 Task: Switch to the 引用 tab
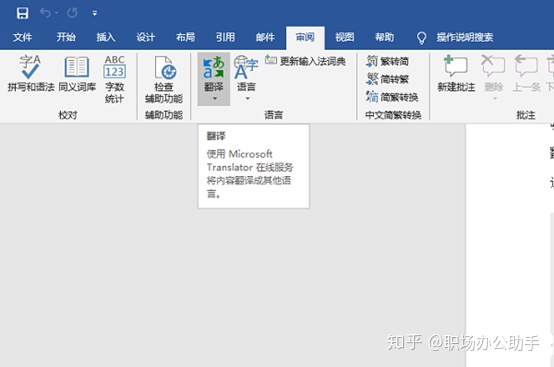225,37
